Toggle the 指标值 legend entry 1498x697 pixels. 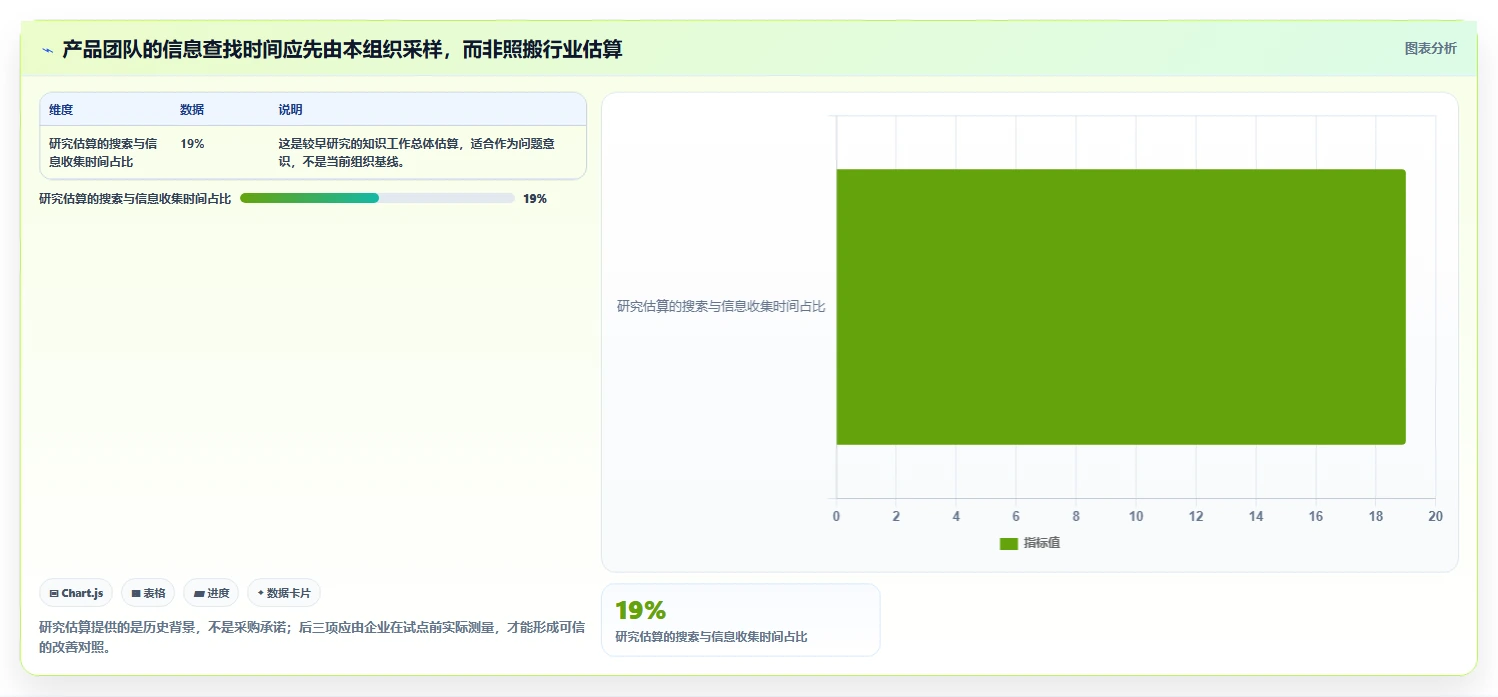tap(1030, 543)
